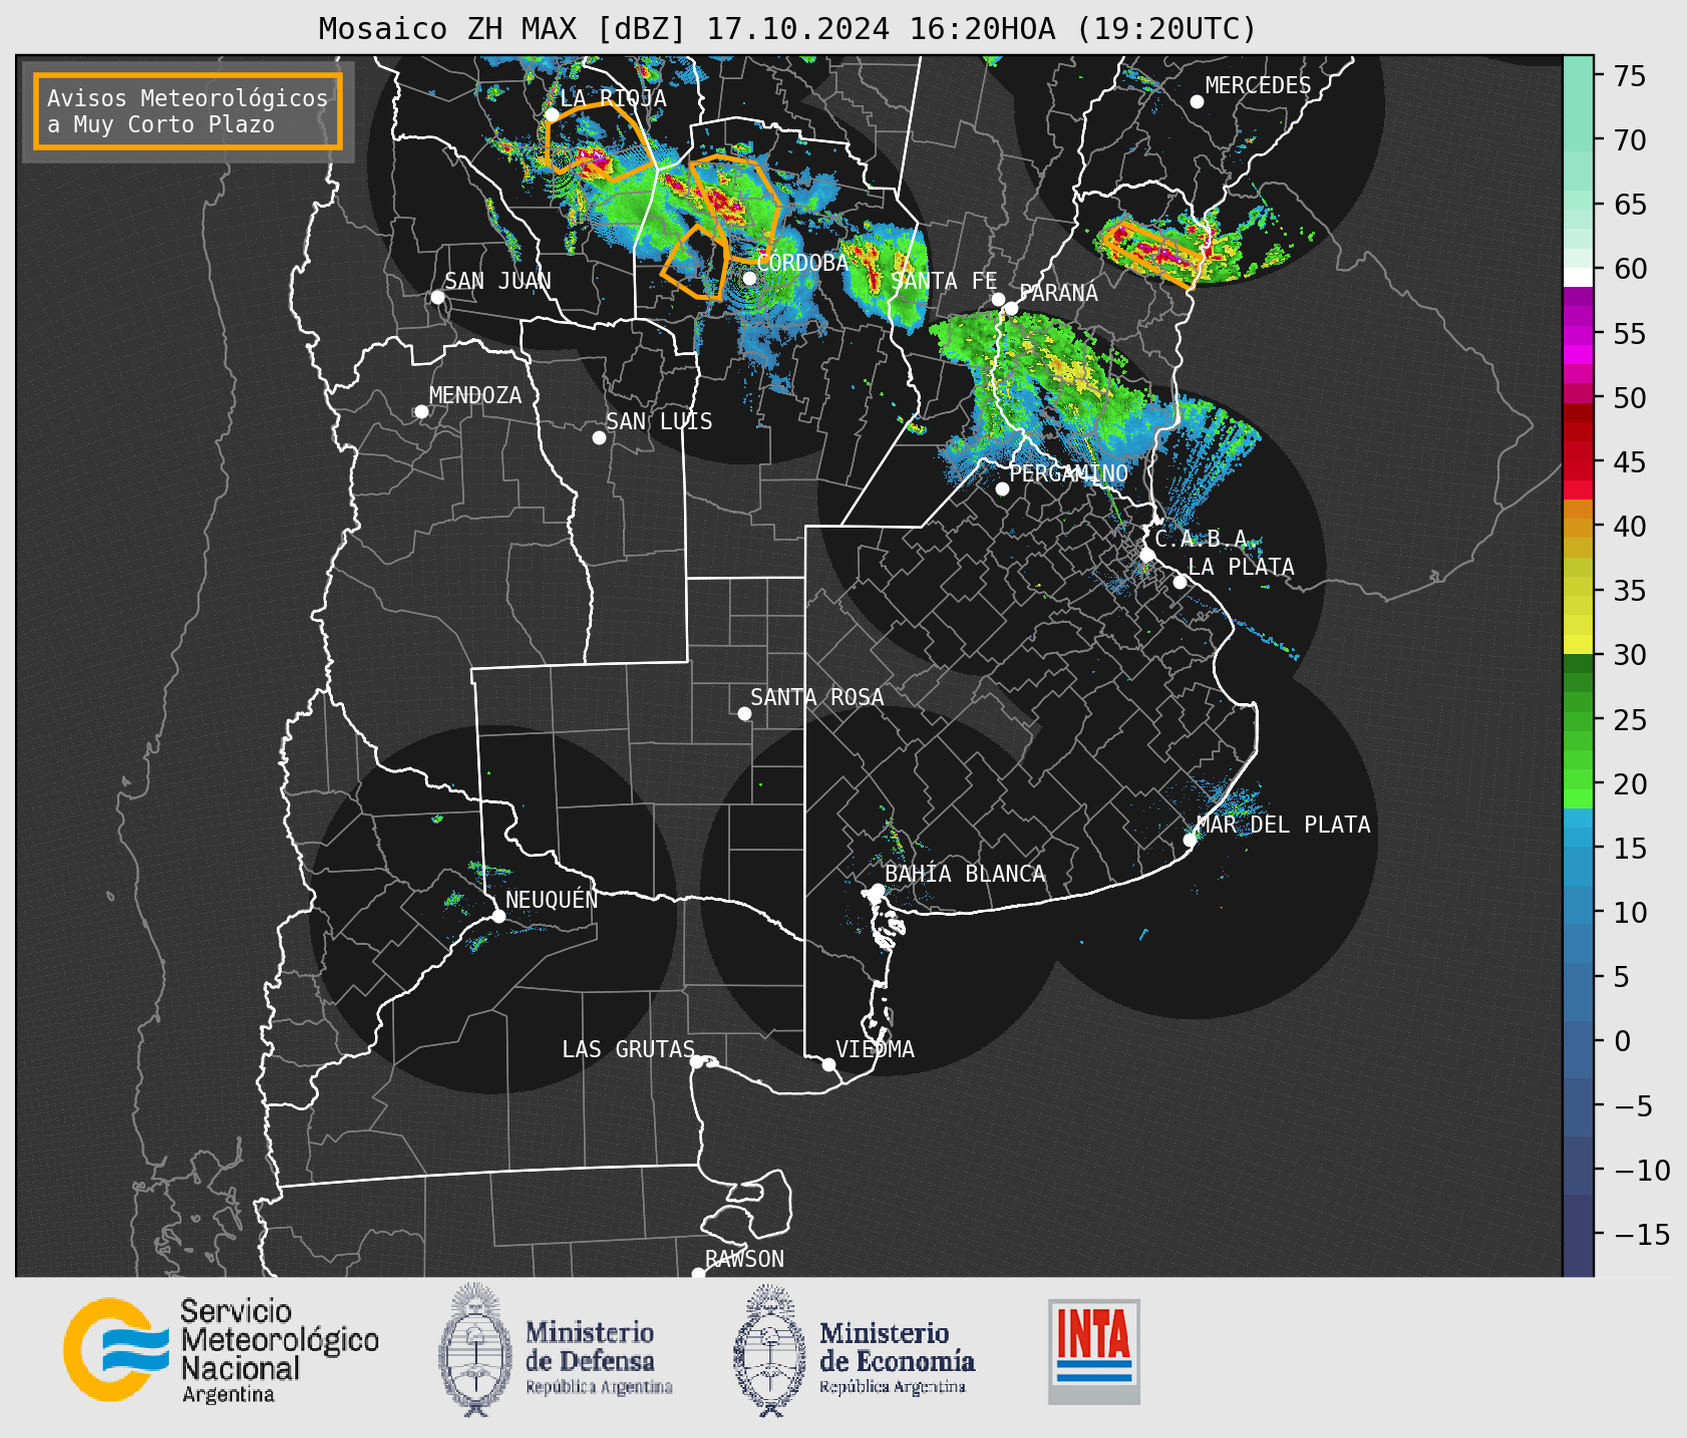The height and width of the screenshot is (1438, 1687).
Task: Click the 60 dBZ white band on color scale
Action: click(1578, 277)
